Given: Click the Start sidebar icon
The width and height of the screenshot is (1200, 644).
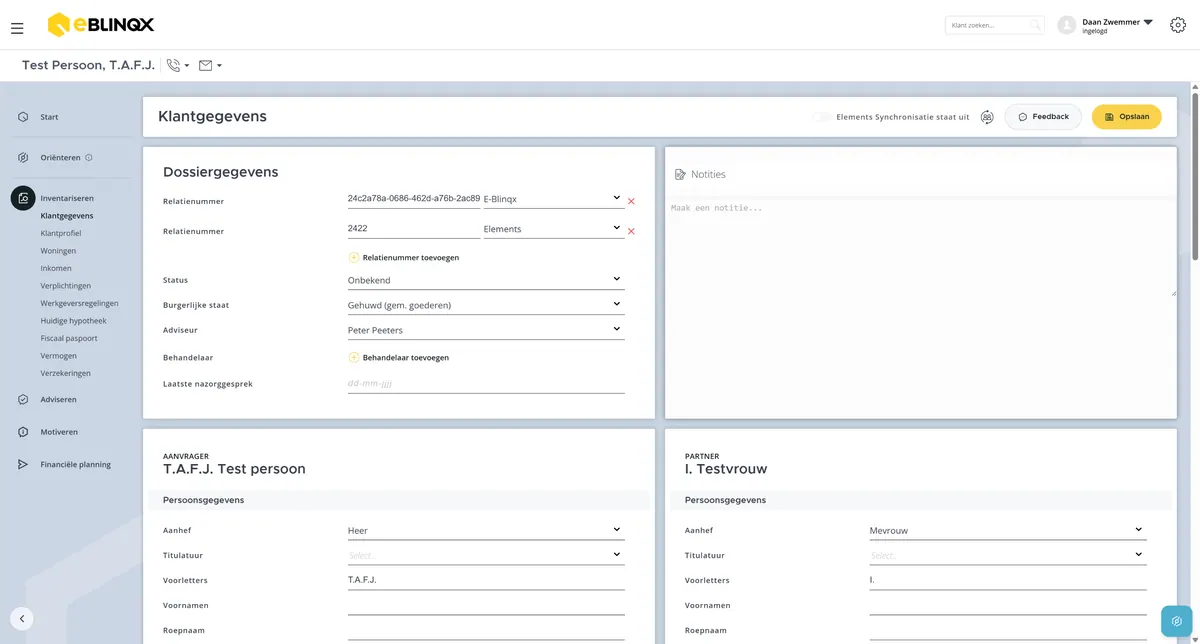Looking at the screenshot, I should click(23, 117).
